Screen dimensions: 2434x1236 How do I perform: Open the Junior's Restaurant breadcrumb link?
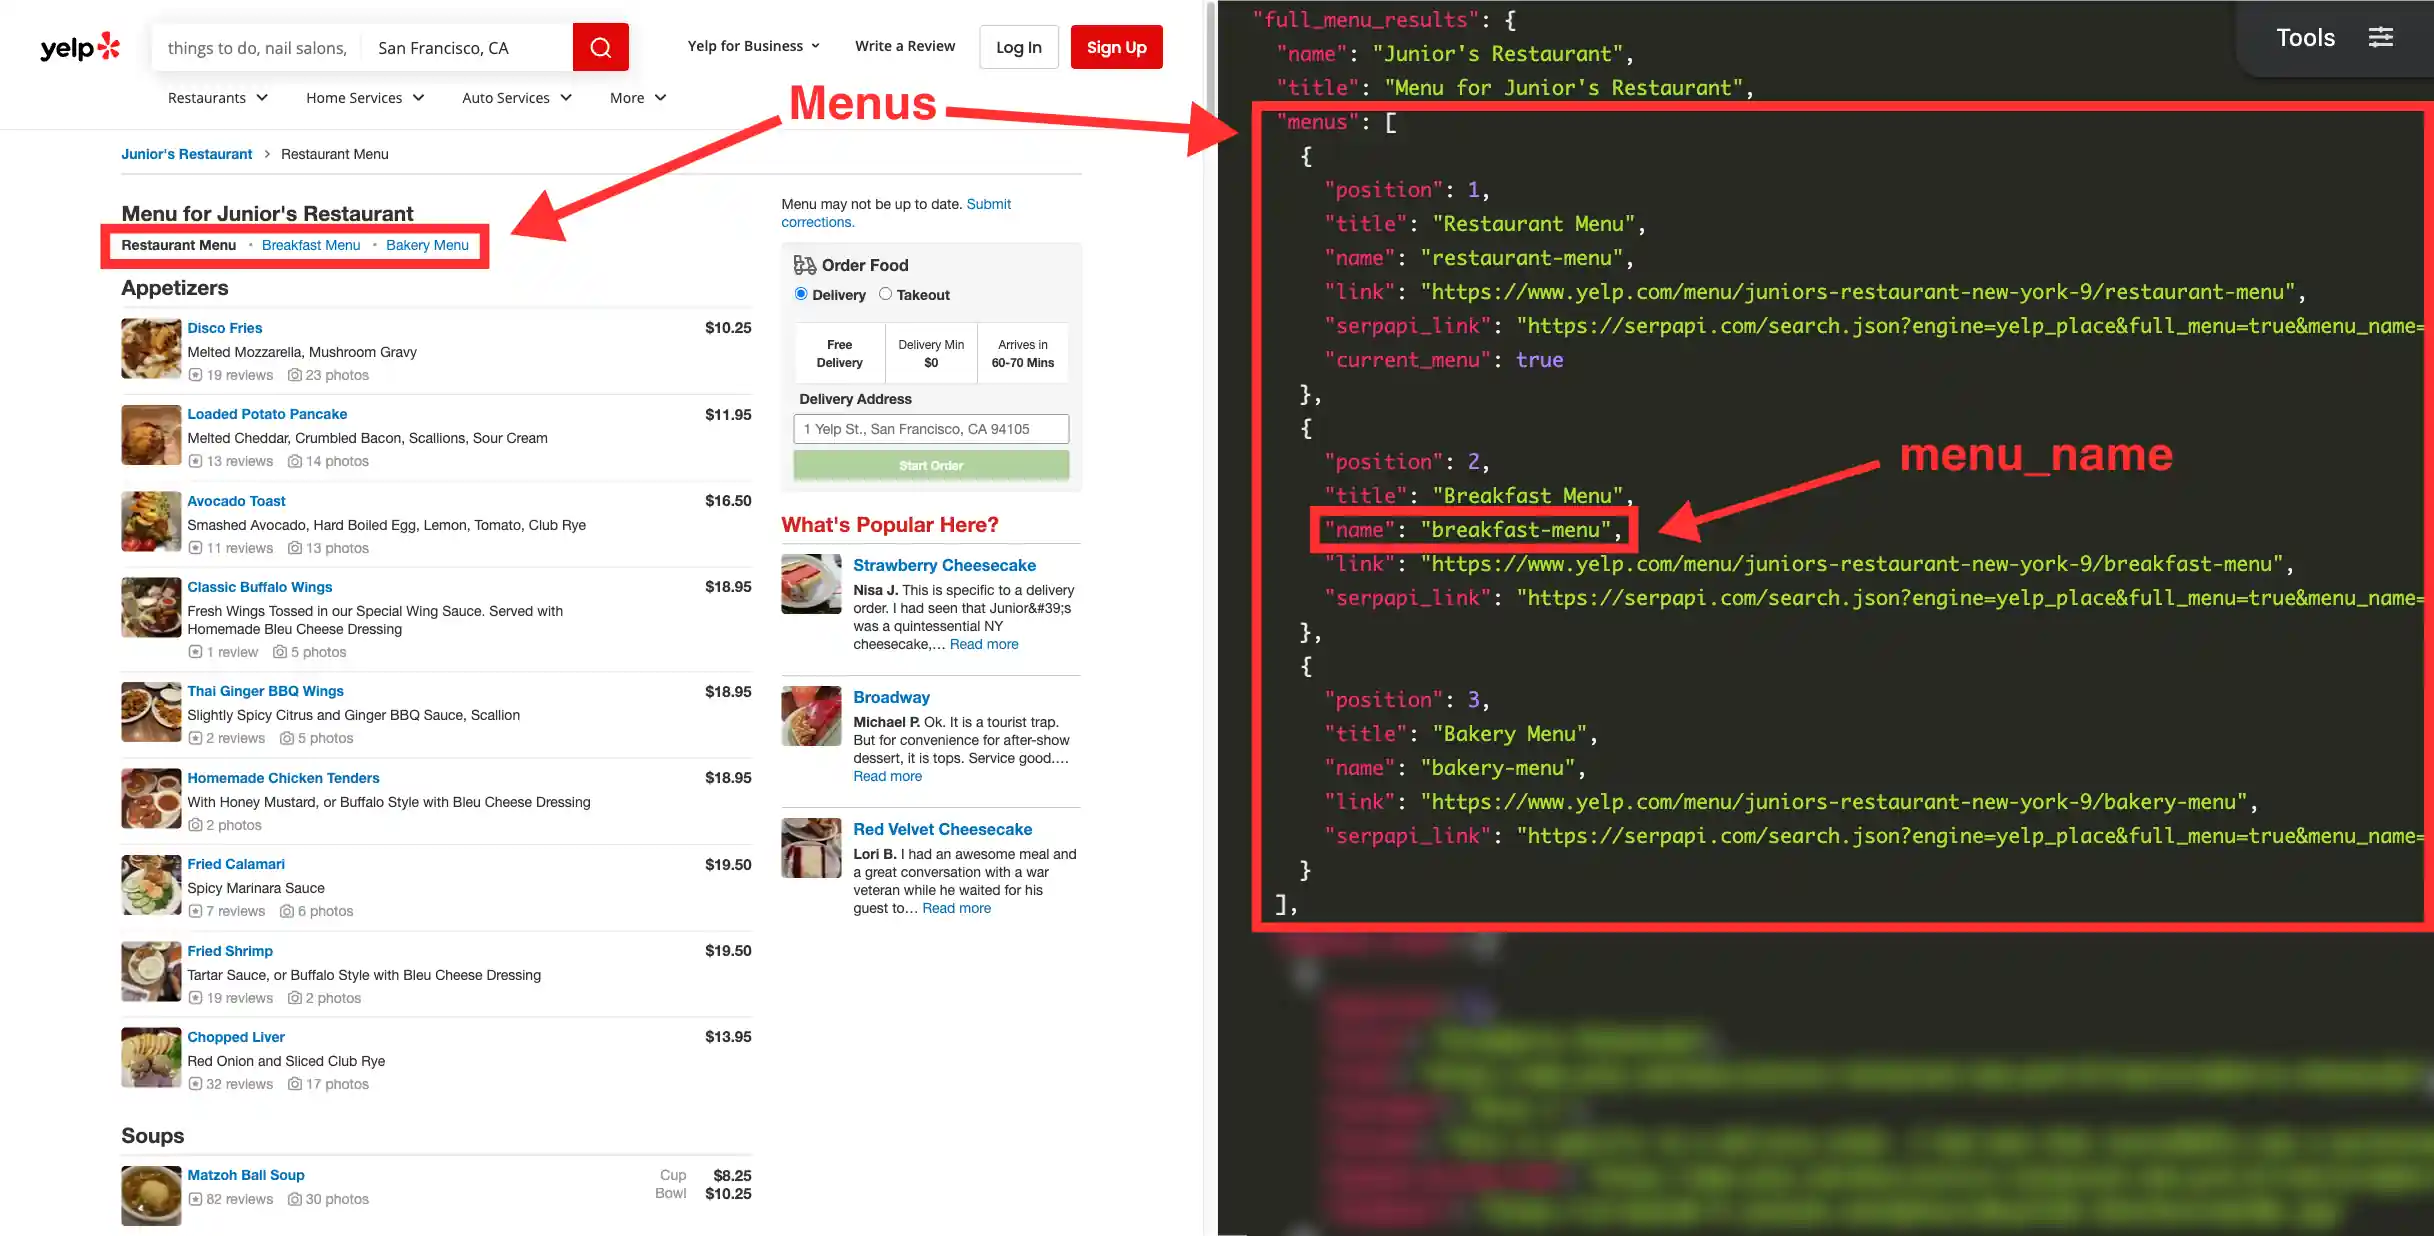[187, 154]
